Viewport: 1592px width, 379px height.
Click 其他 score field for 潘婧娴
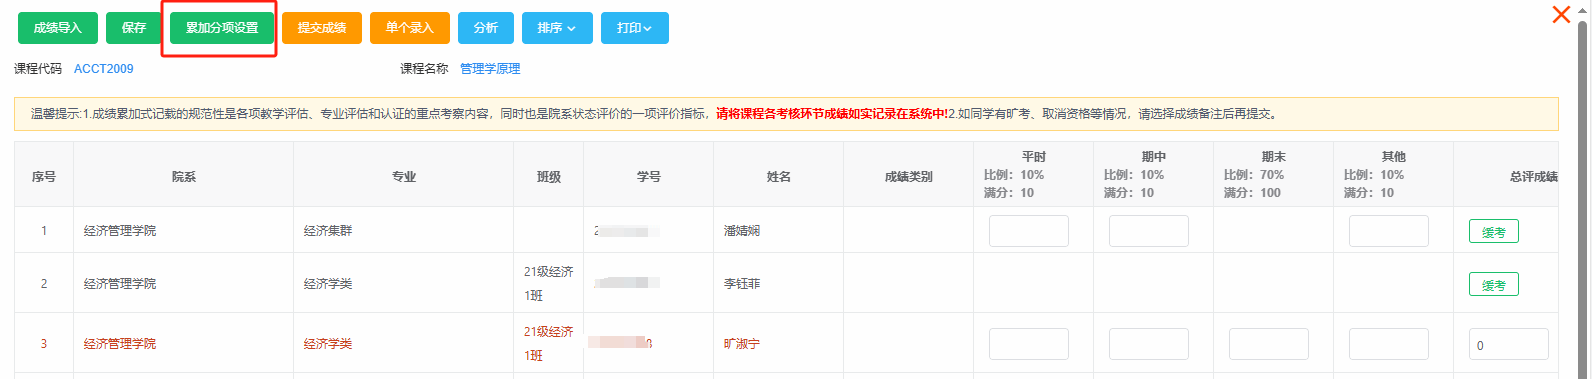1389,231
